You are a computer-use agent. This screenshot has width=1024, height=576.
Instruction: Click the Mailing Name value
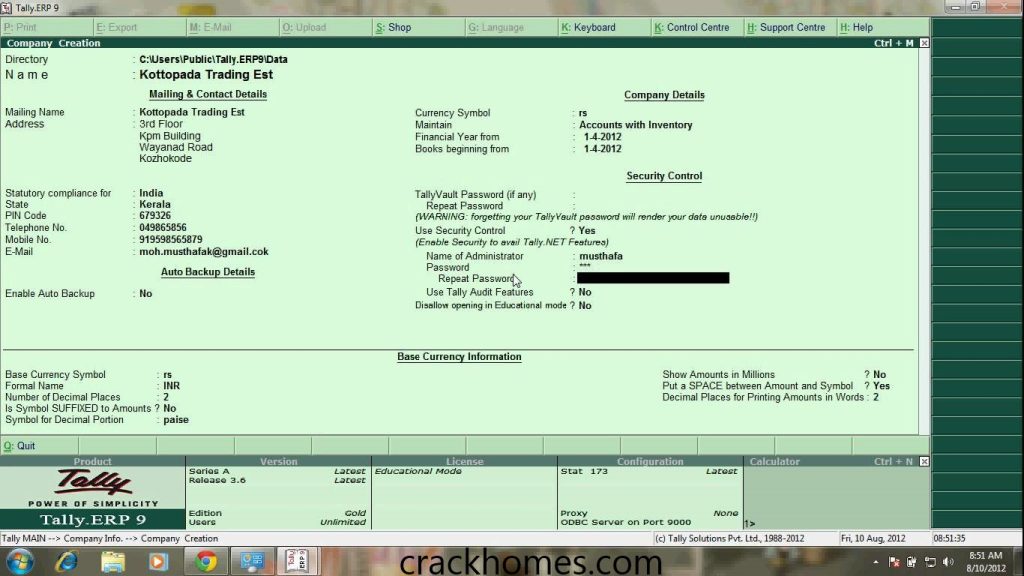coord(191,112)
